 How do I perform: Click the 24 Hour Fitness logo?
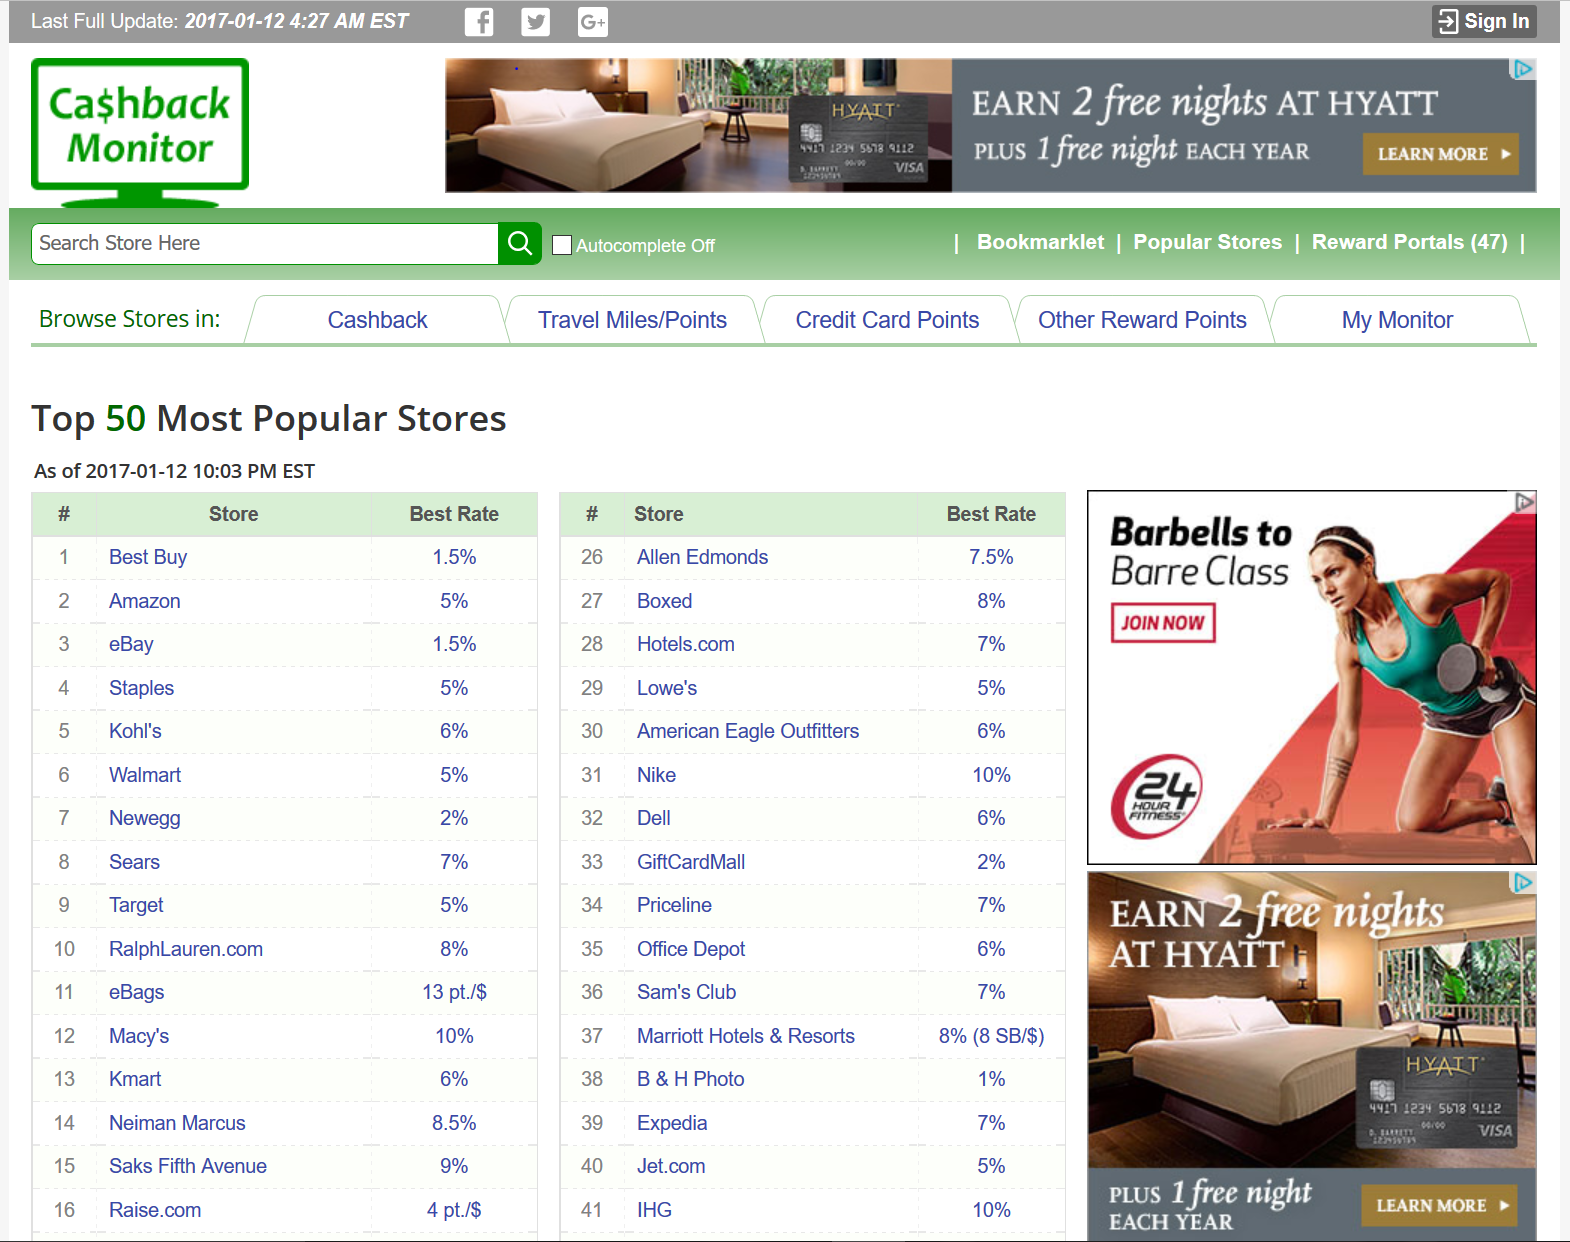click(1157, 796)
